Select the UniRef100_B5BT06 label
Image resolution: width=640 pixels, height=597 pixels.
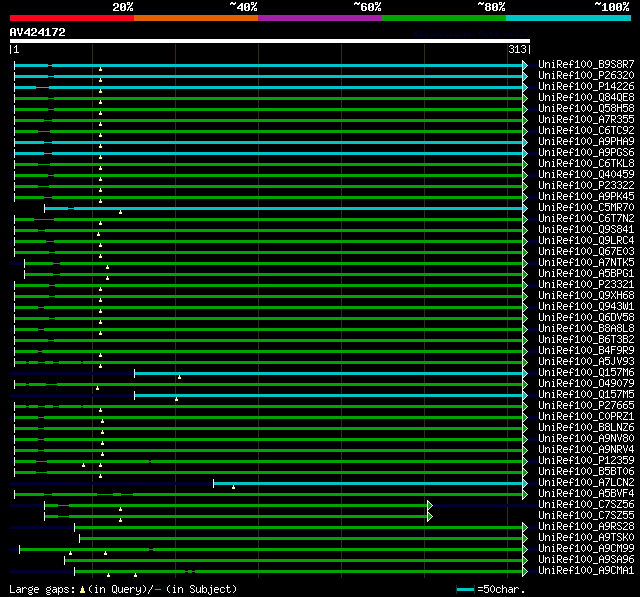click(x=586, y=472)
